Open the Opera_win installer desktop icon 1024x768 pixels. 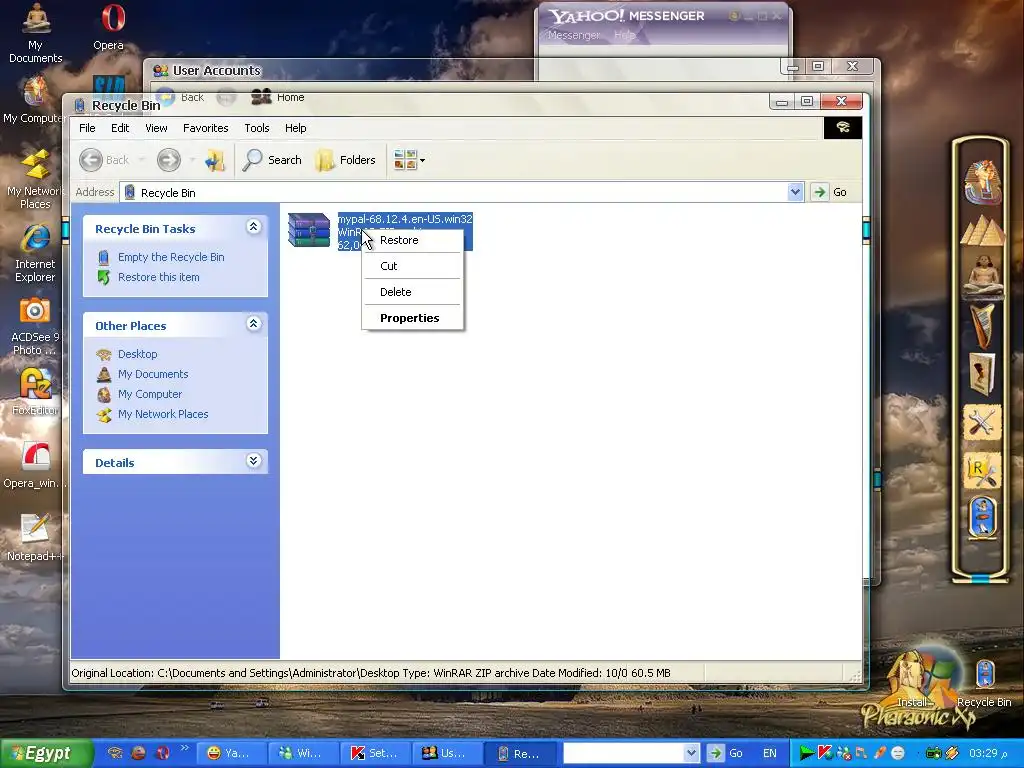coord(33,465)
